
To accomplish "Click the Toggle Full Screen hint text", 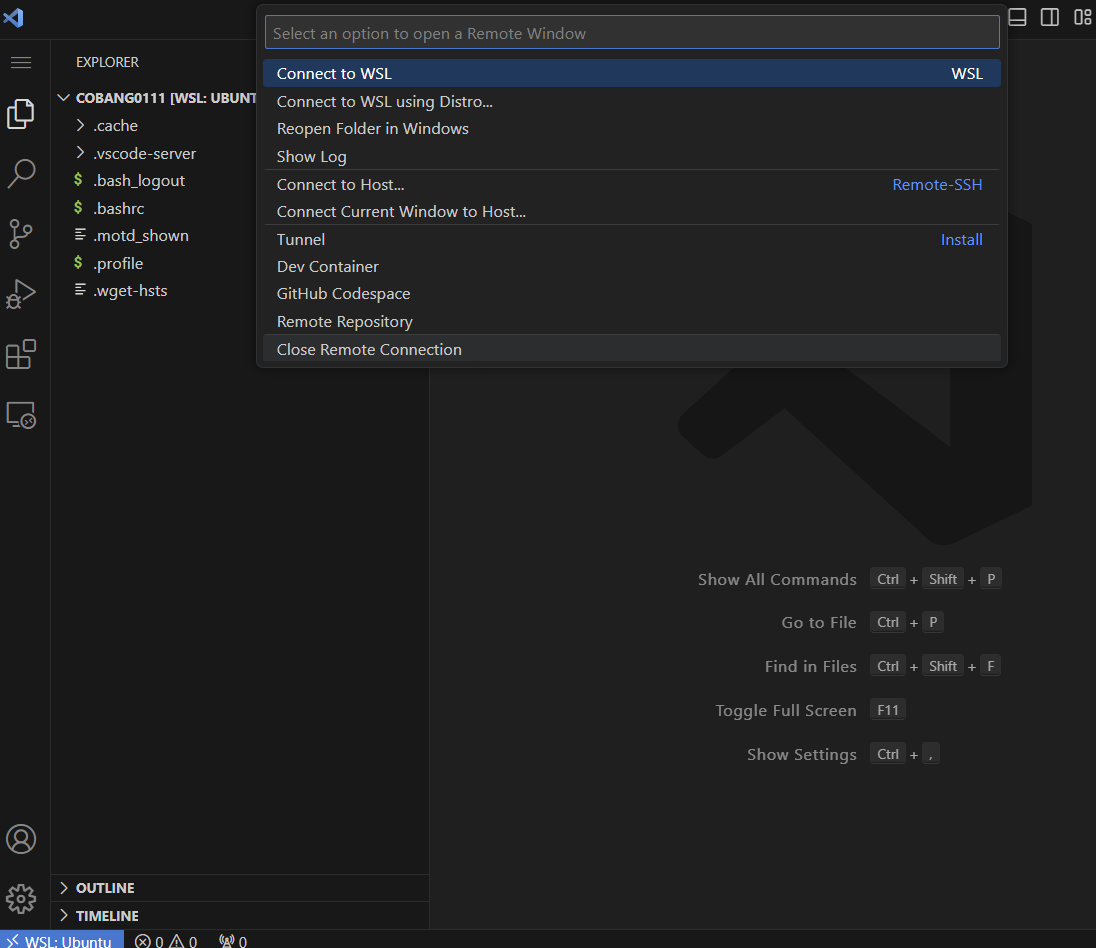I will (786, 710).
